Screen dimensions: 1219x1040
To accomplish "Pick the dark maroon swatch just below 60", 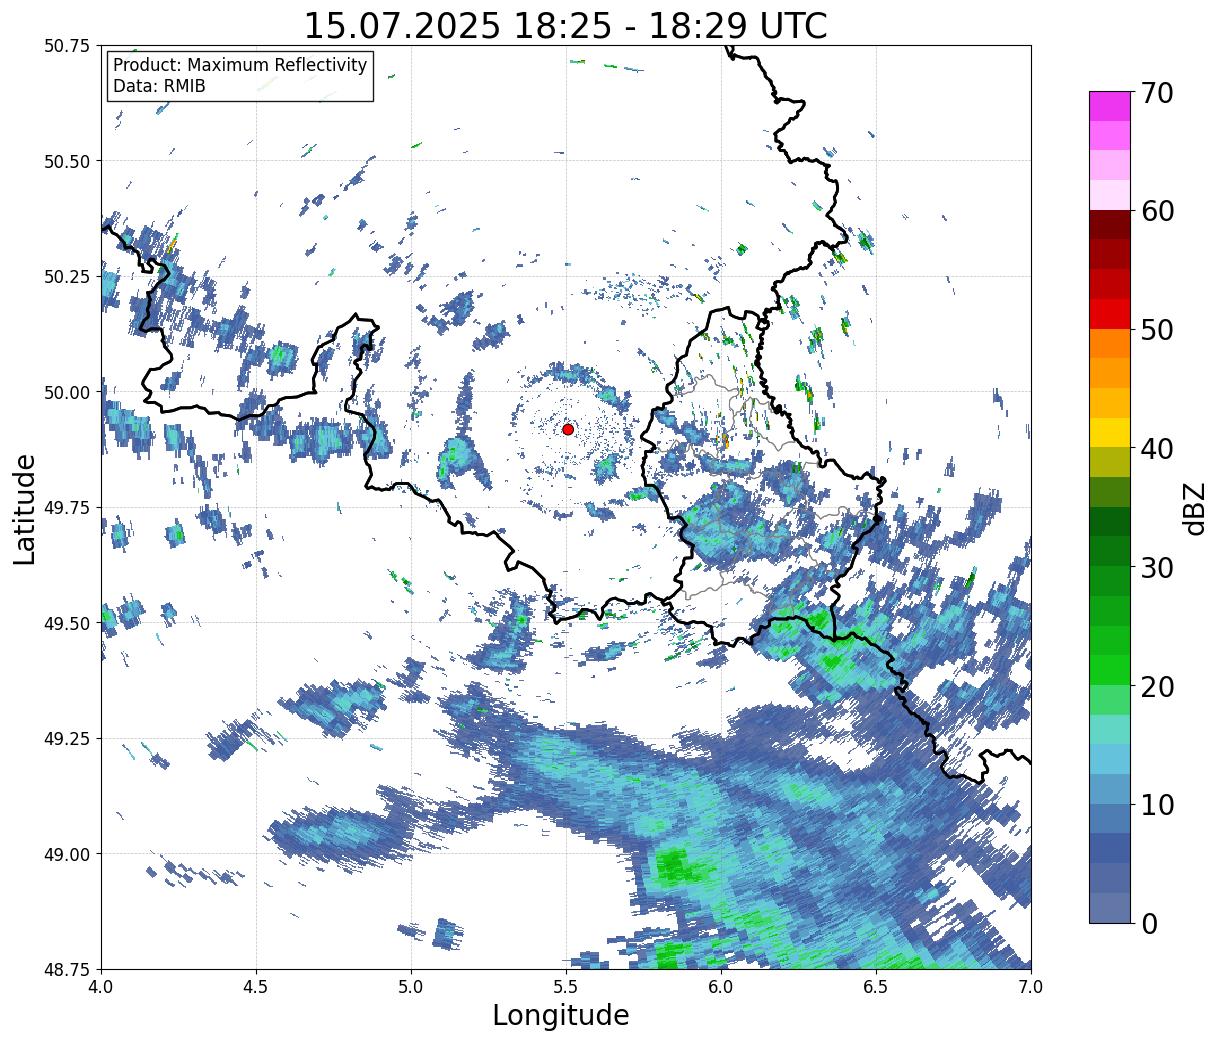I will [1109, 225].
